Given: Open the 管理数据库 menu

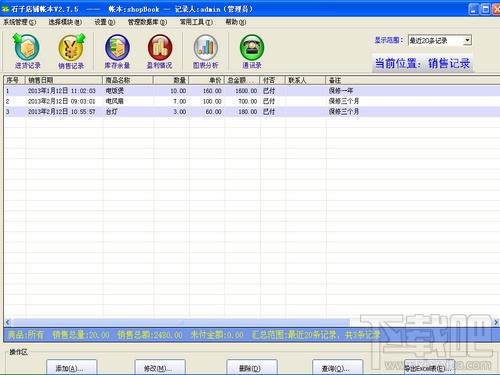Looking at the screenshot, I should 147,22.
